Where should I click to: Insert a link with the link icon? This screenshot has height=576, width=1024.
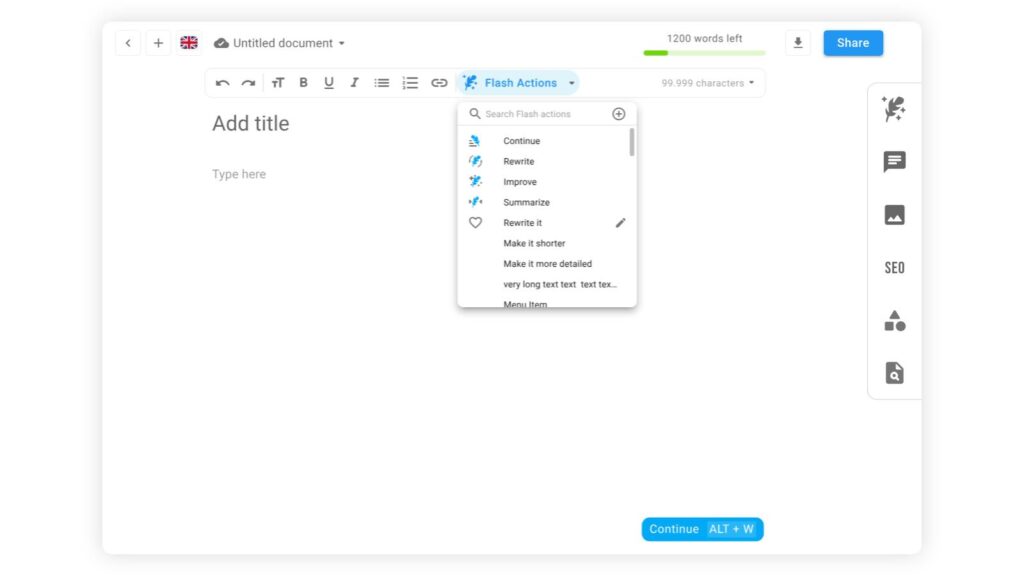click(x=439, y=83)
